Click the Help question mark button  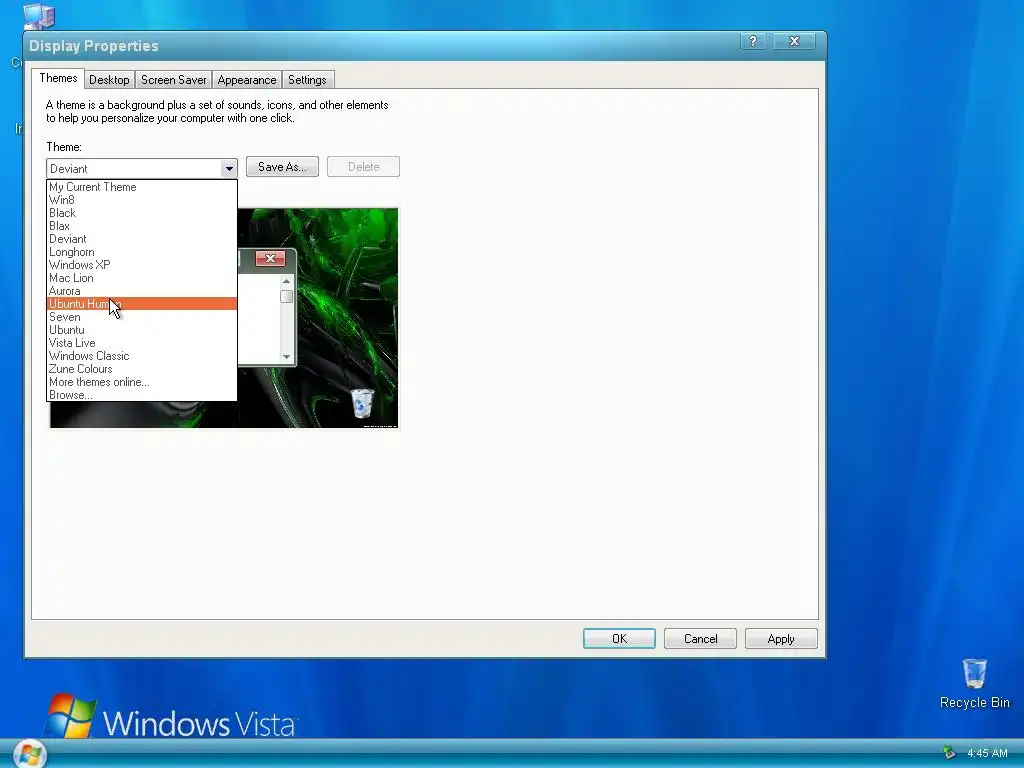click(753, 41)
